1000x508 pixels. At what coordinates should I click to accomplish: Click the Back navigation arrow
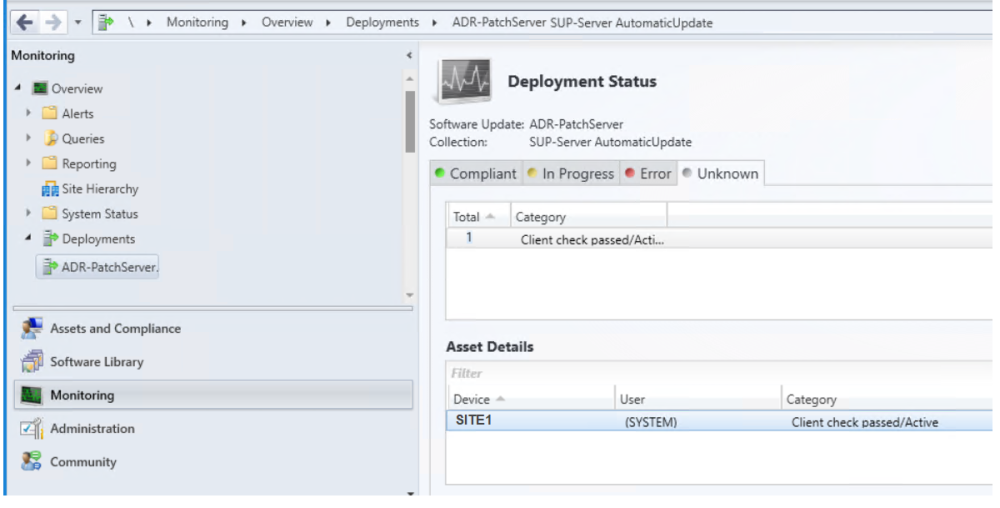(22, 22)
